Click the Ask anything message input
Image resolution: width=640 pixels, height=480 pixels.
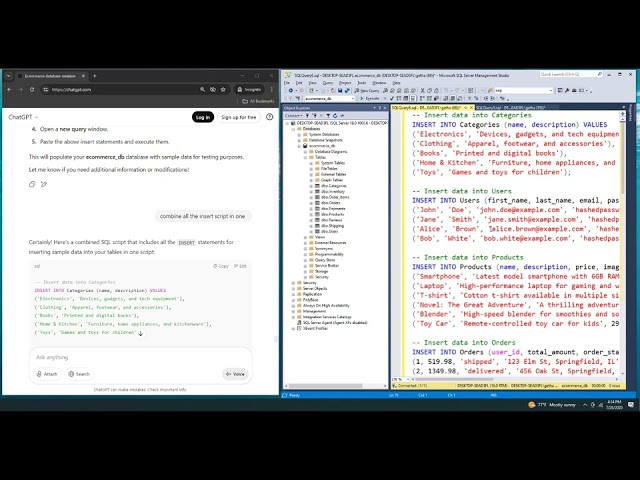coord(140,357)
